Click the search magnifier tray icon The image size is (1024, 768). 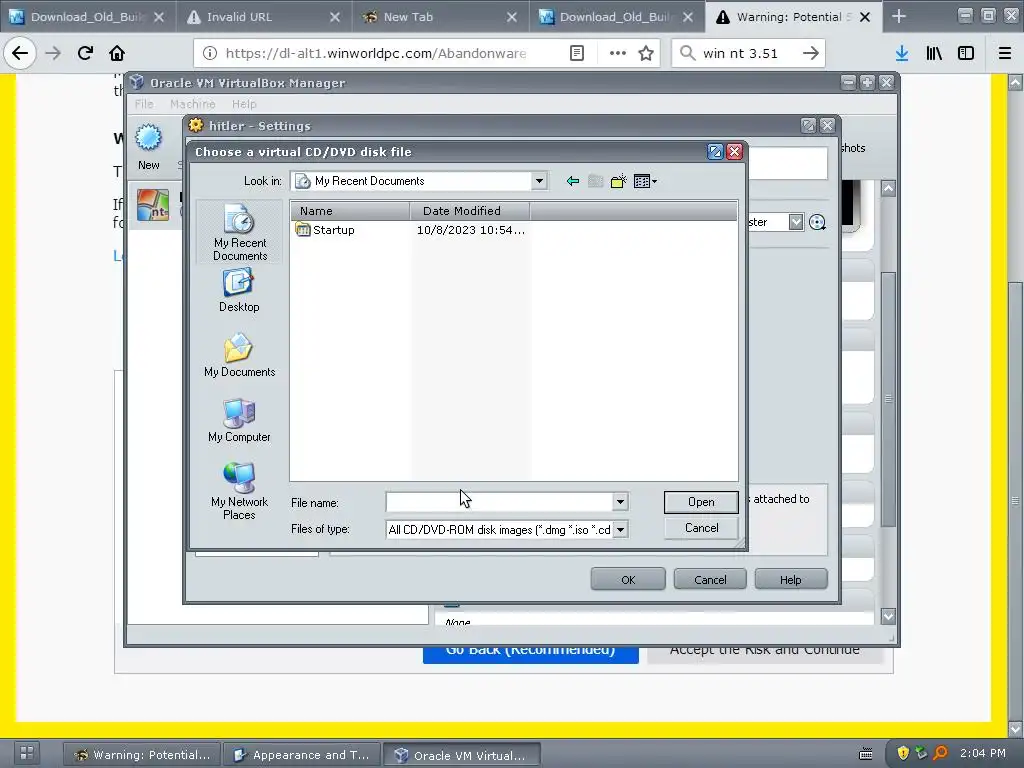(x=940, y=753)
